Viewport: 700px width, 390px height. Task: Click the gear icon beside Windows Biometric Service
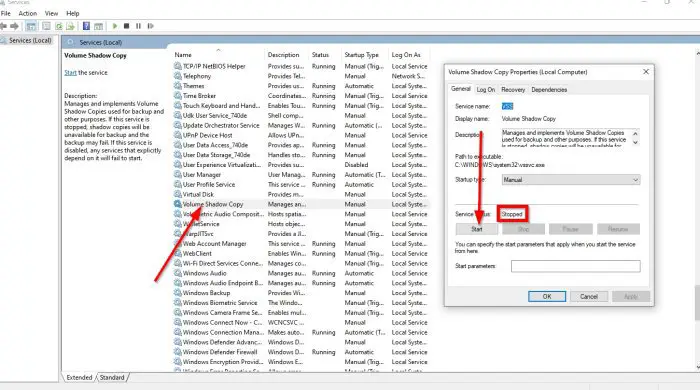[178, 303]
